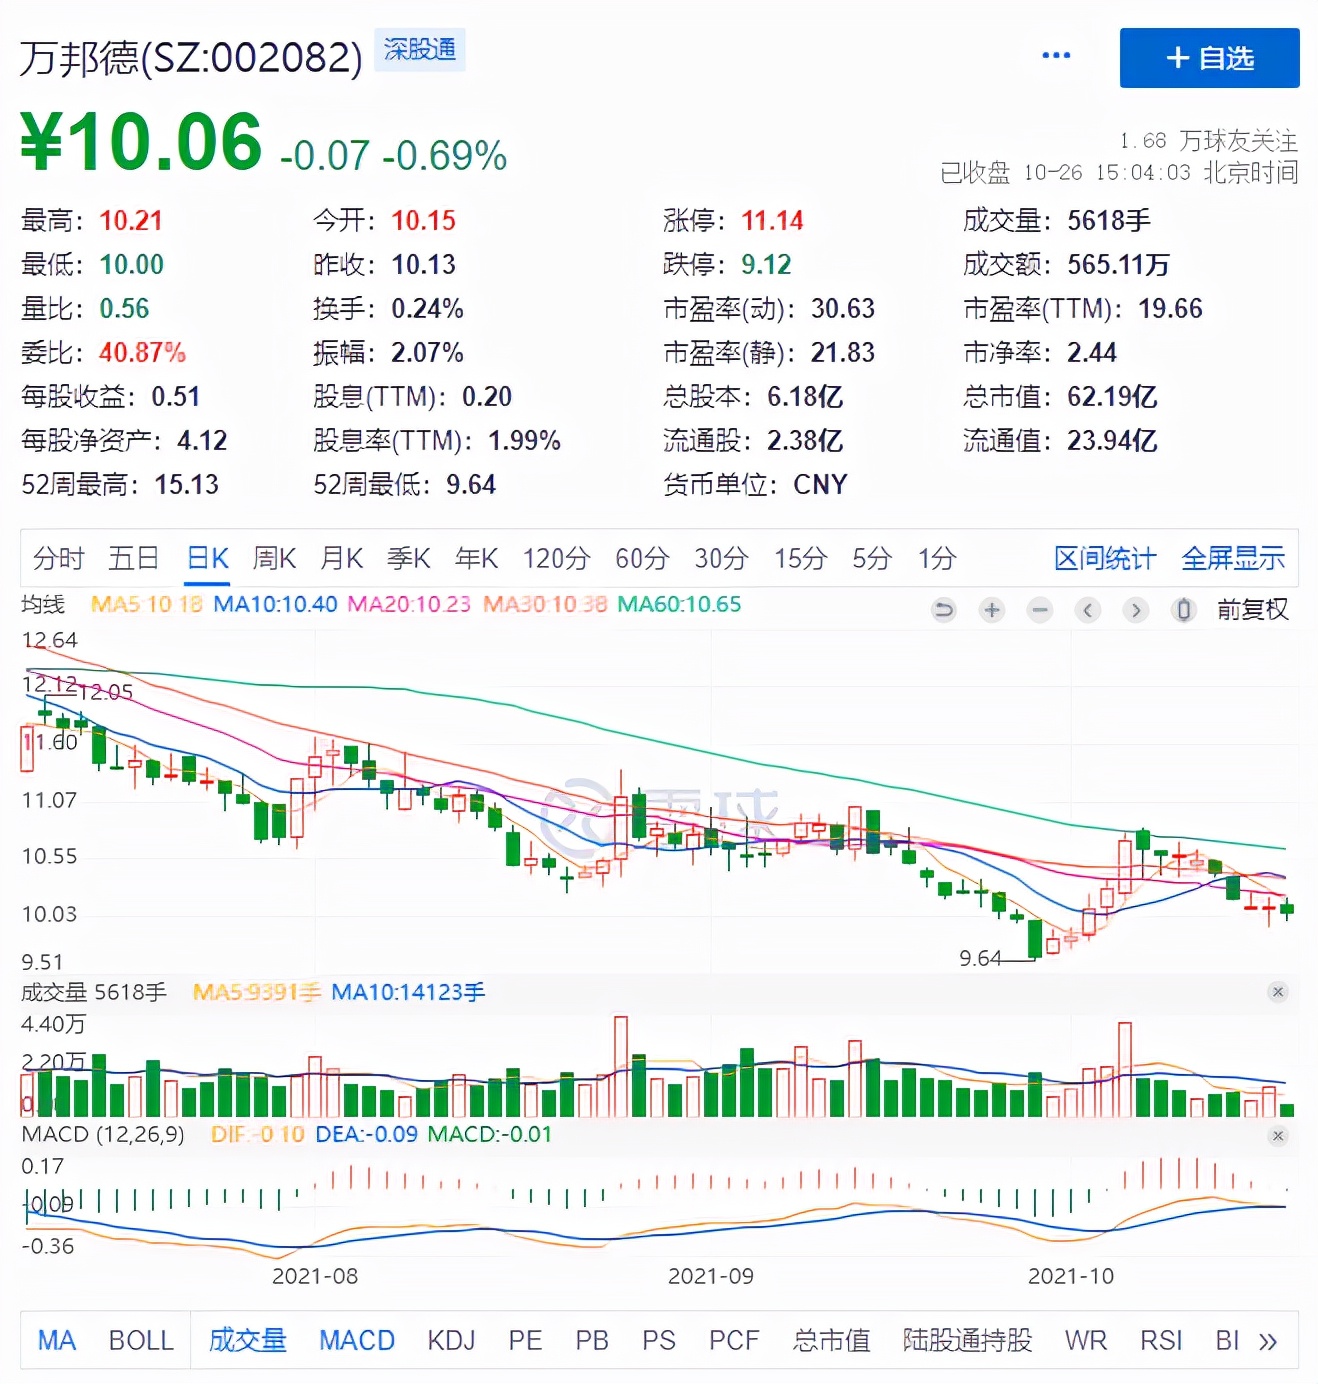Pan chart right with right arrow

coord(1135,610)
